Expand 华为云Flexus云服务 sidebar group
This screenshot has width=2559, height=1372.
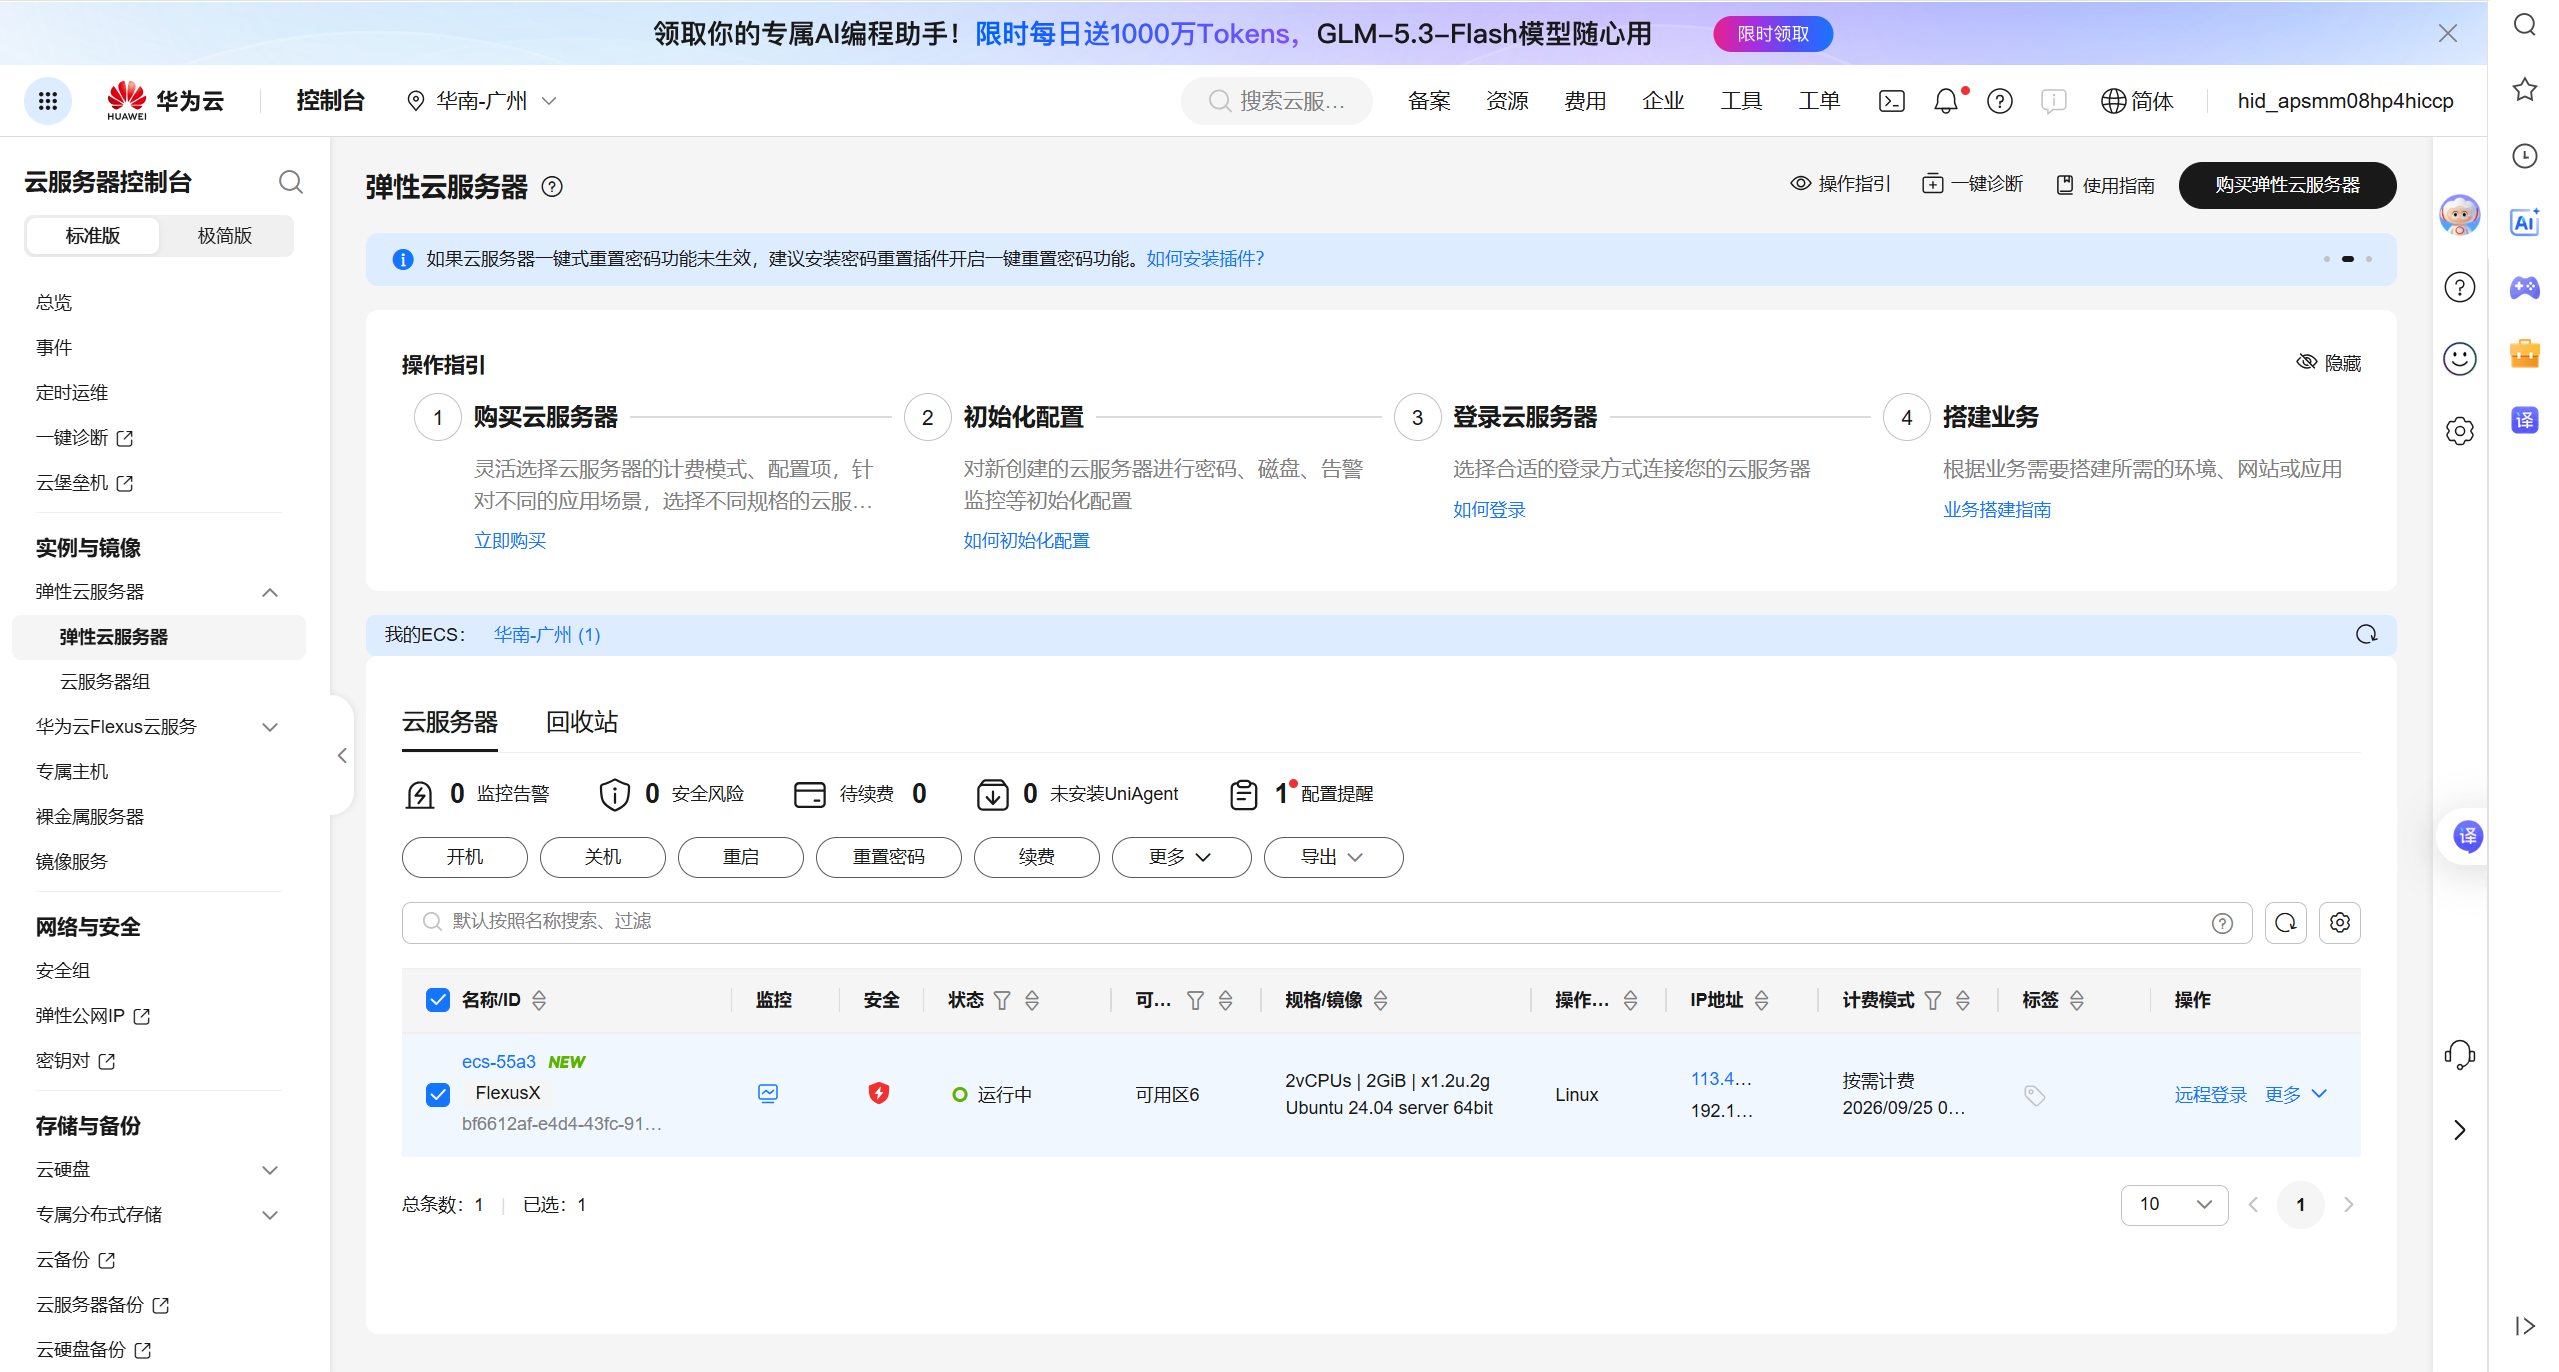[269, 727]
